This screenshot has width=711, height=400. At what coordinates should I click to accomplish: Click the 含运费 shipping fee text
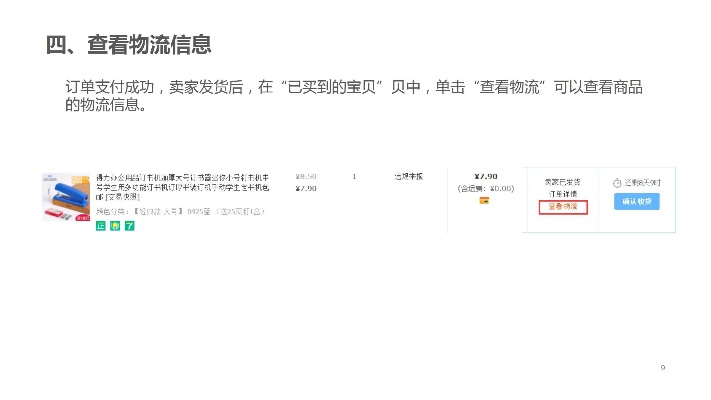pos(485,188)
